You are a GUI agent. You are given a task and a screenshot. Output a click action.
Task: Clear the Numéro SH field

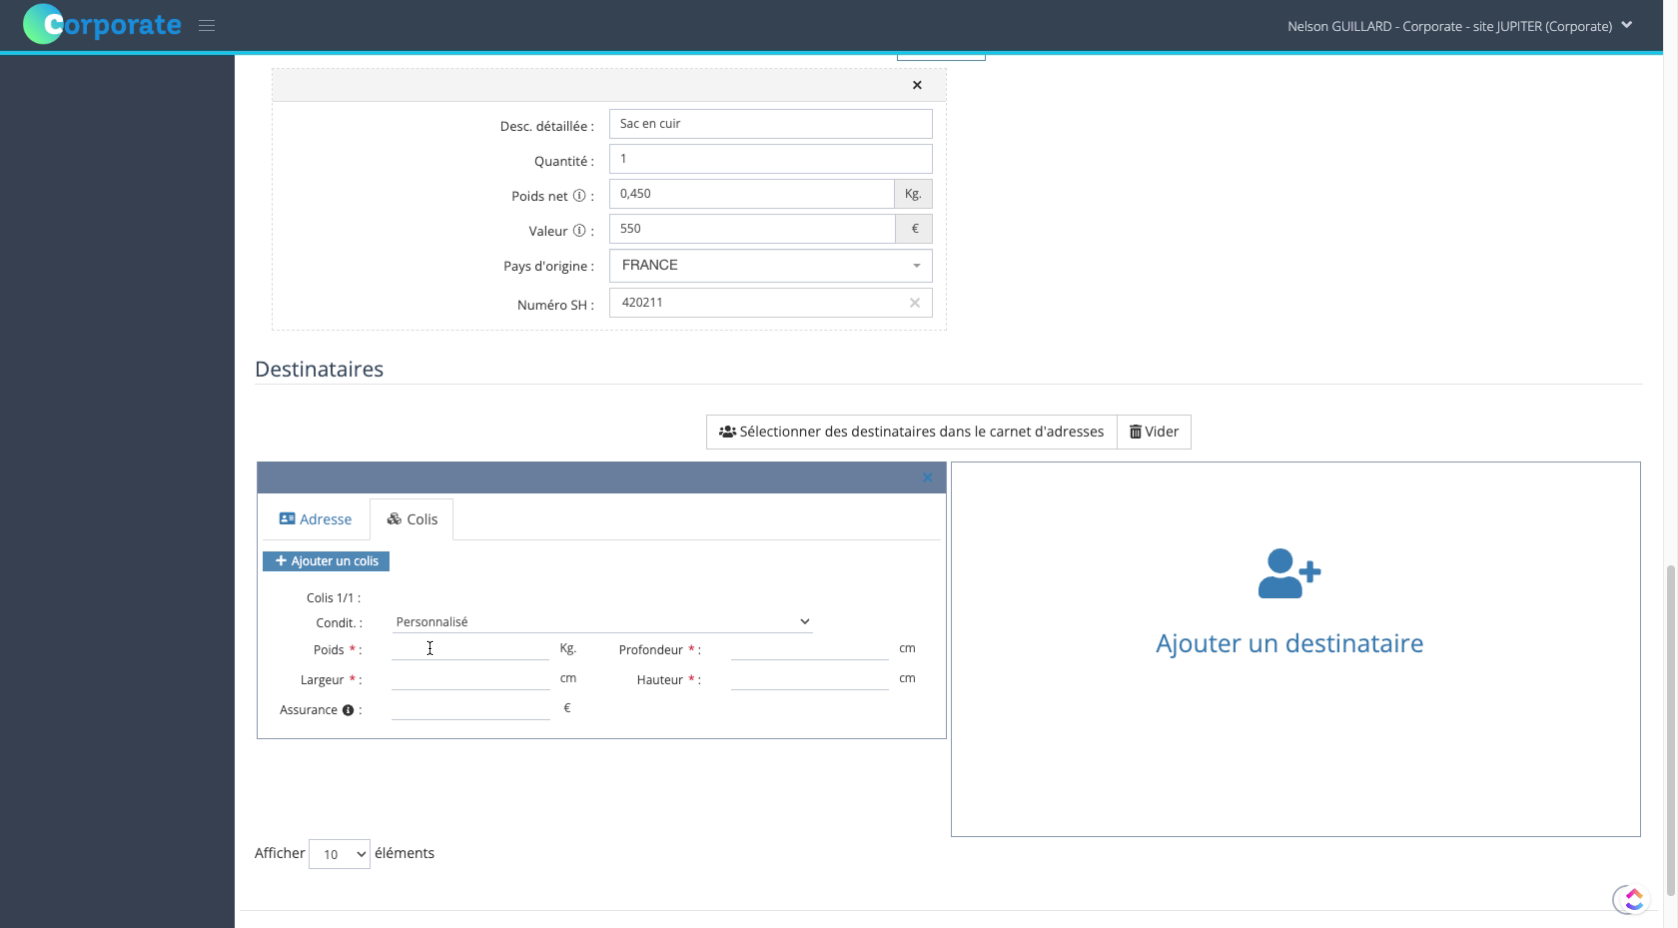tap(914, 303)
